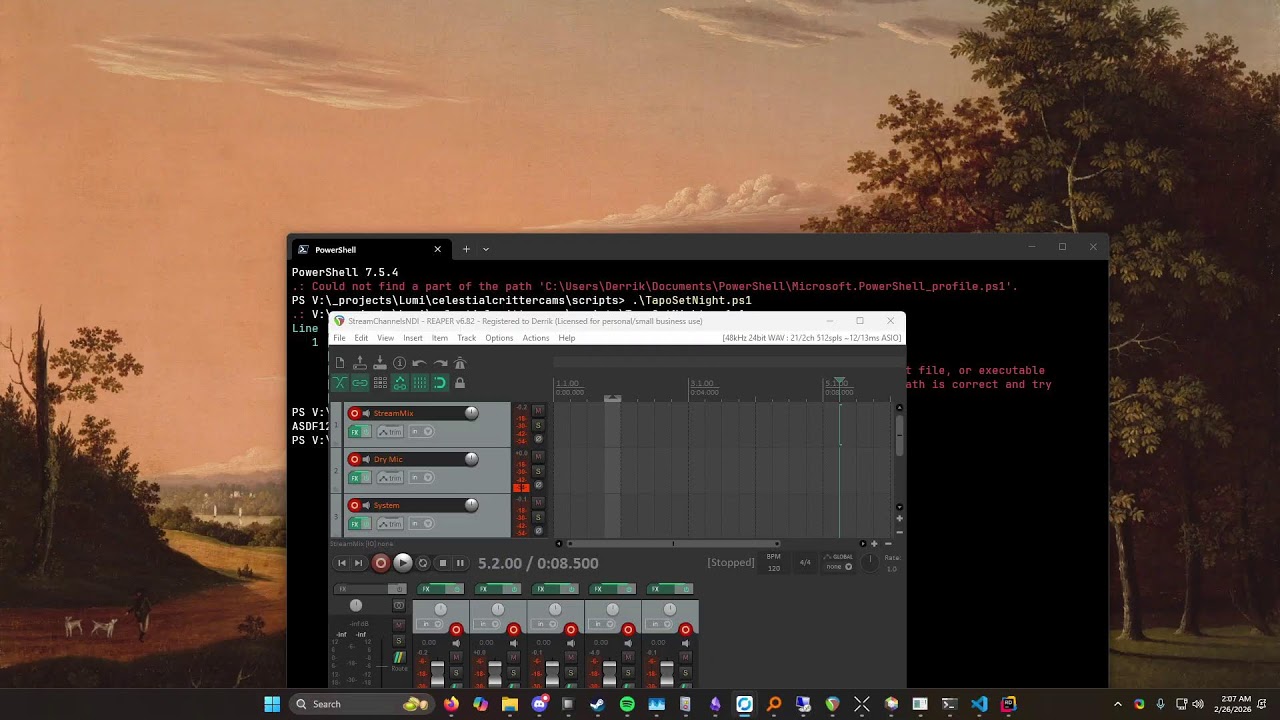Open the Track menu in REAPER
The image size is (1280, 720).
tap(466, 338)
